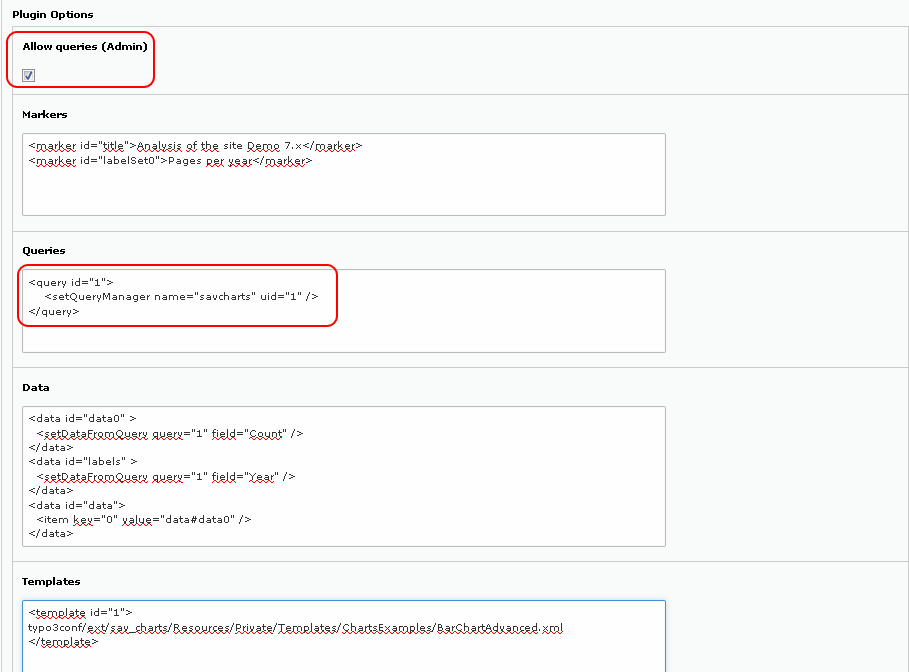Click the BarChartAdvanced.xml template path line
This screenshot has width=909, height=672.
(295, 628)
